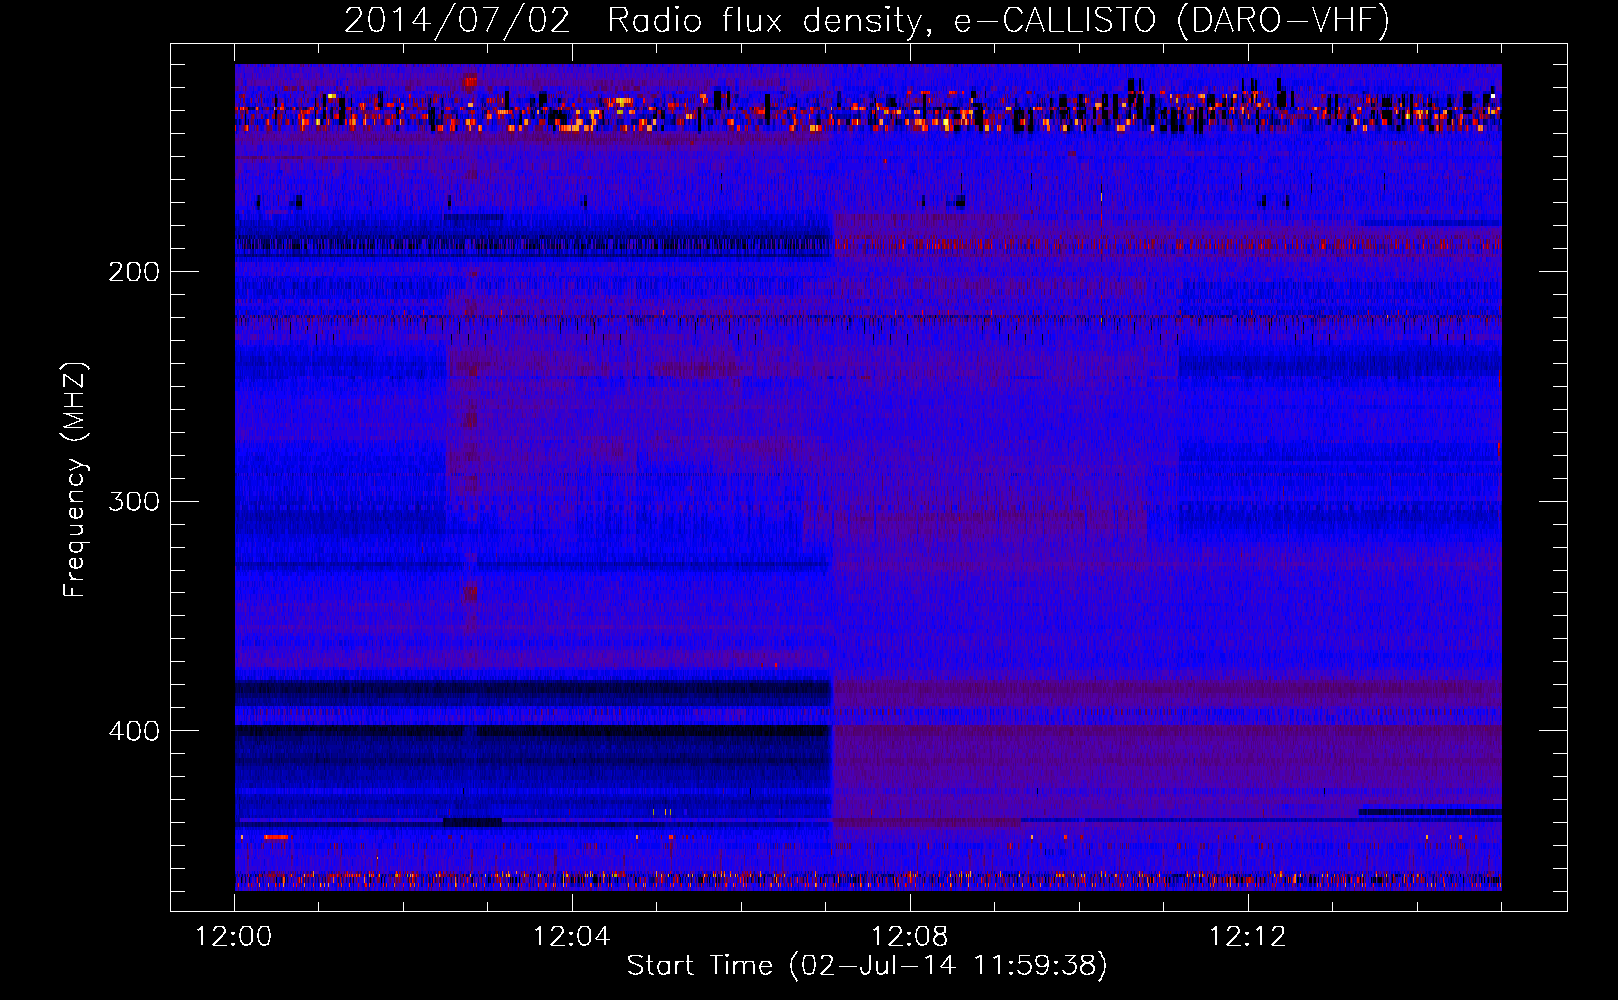Click the 12:12 time axis label
Screen dimensions: 1618x1000
pyautogui.click(x=1247, y=937)
